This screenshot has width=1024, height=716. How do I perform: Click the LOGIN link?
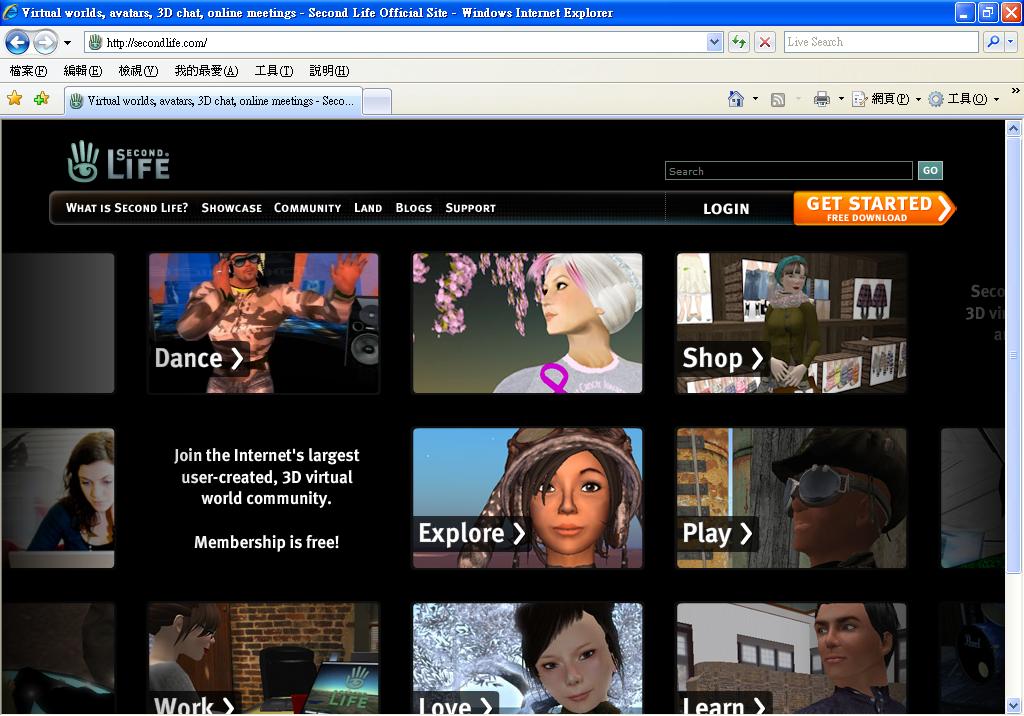pos(725,209)
